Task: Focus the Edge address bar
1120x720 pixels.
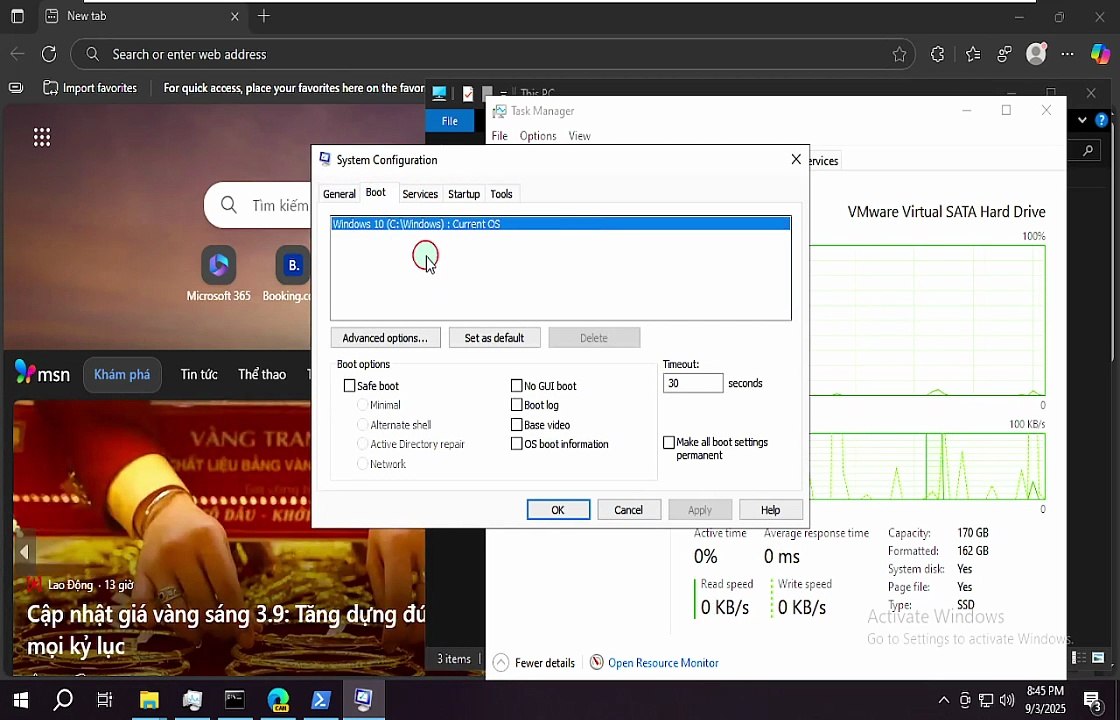Action: (493, 54)
